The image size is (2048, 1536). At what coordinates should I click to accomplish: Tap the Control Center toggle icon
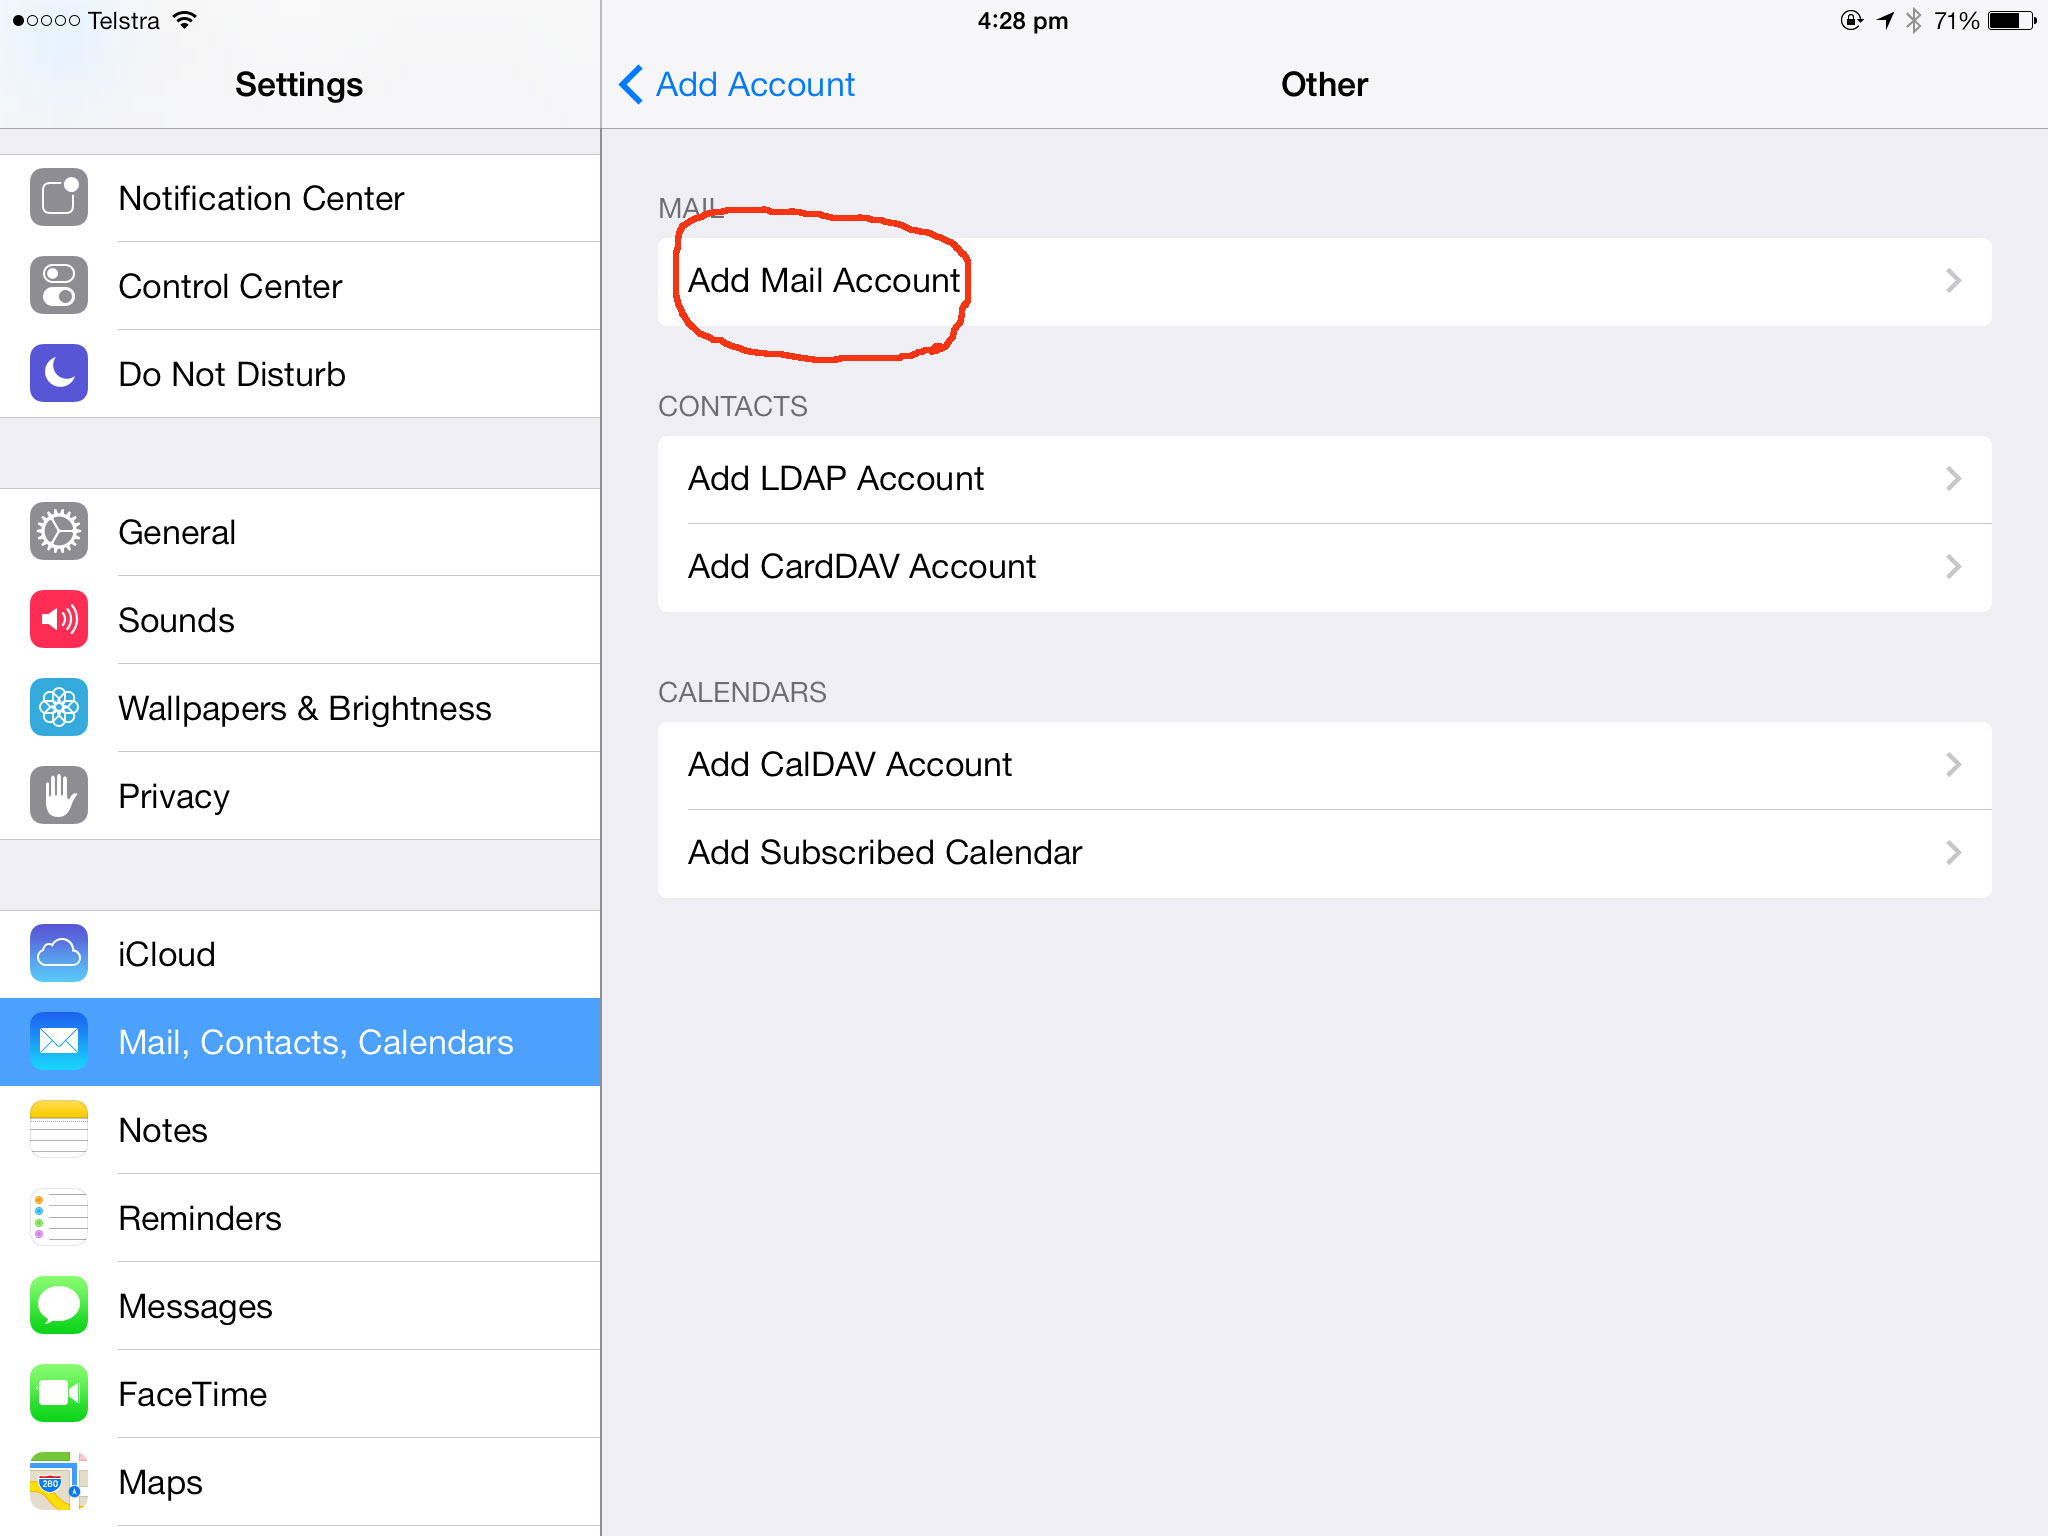click(x=59, y=285)
